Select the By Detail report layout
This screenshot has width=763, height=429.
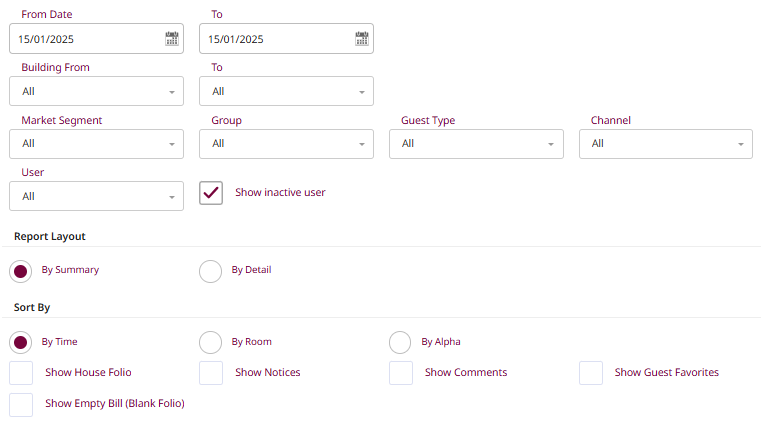(211, 271)
